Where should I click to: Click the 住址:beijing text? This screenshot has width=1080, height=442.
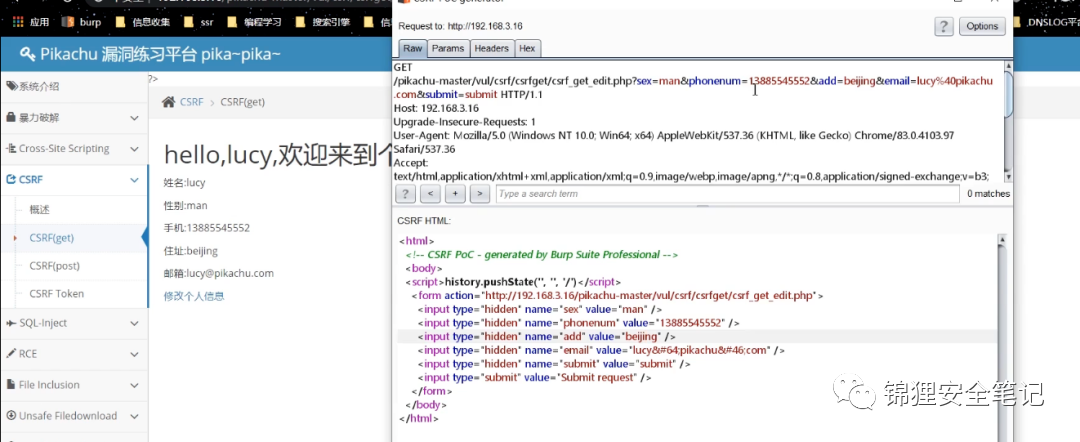click(x=190, y=251)
